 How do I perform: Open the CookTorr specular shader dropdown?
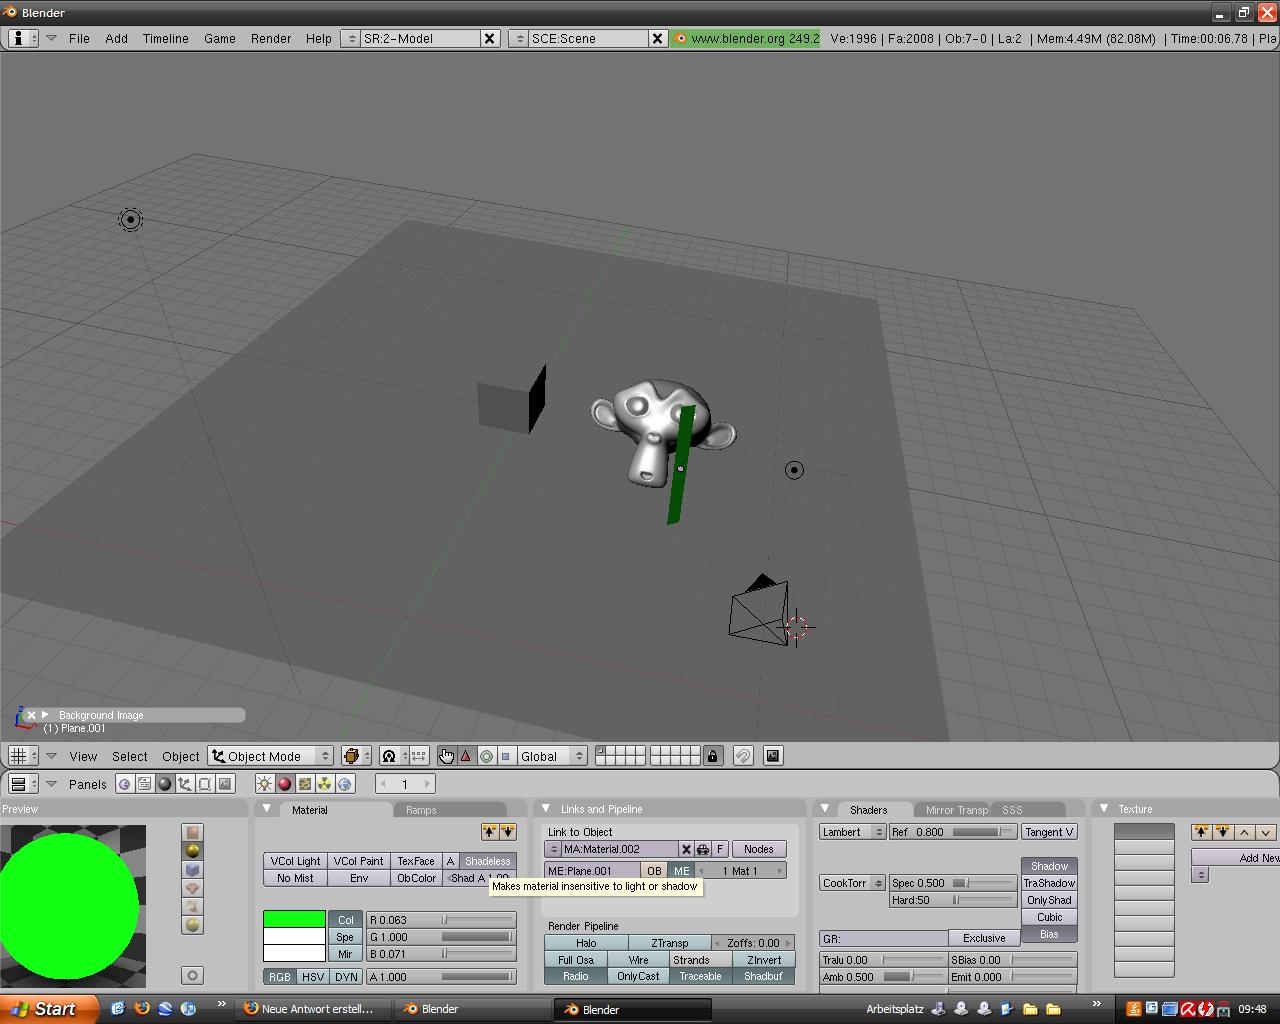[x=852, y=883]
